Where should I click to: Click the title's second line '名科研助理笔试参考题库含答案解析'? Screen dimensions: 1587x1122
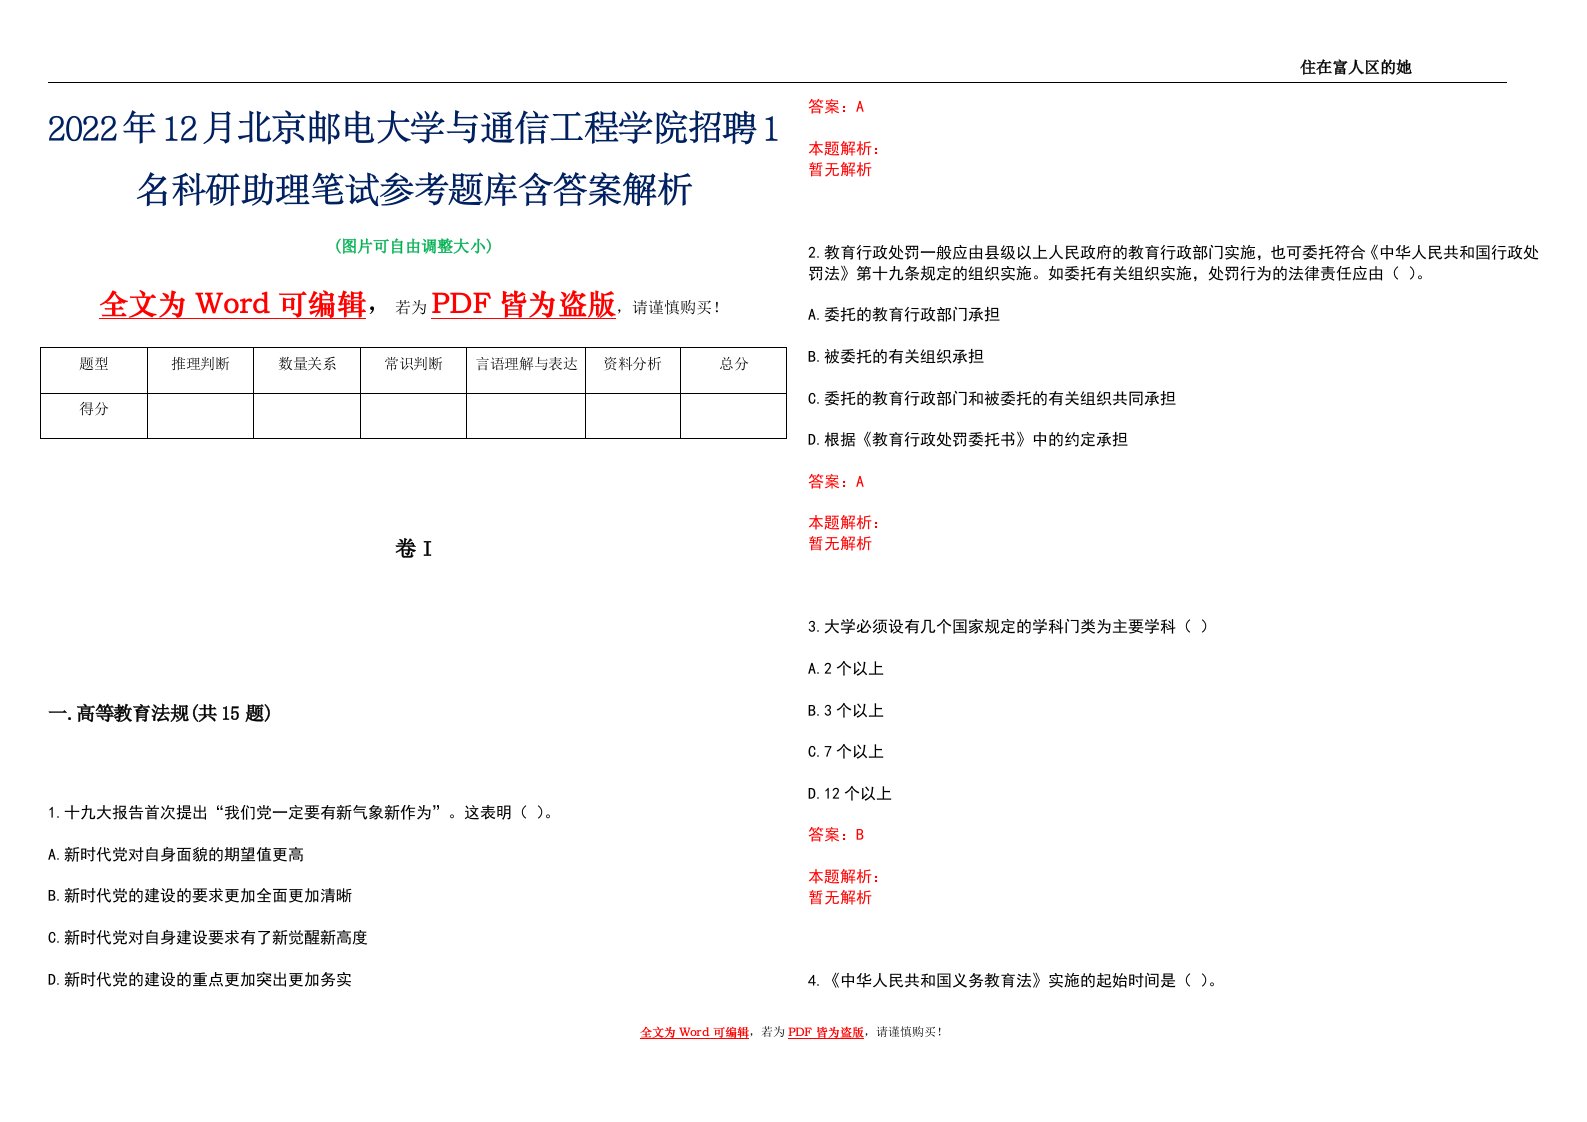pyautogui.click(x=414, y=189)
